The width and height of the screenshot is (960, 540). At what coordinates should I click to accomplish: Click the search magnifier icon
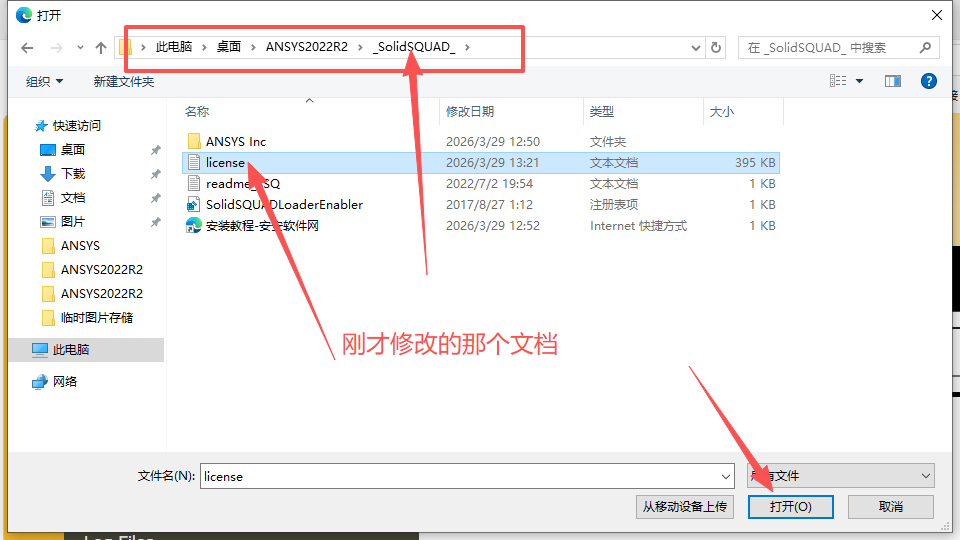point(926,47)
